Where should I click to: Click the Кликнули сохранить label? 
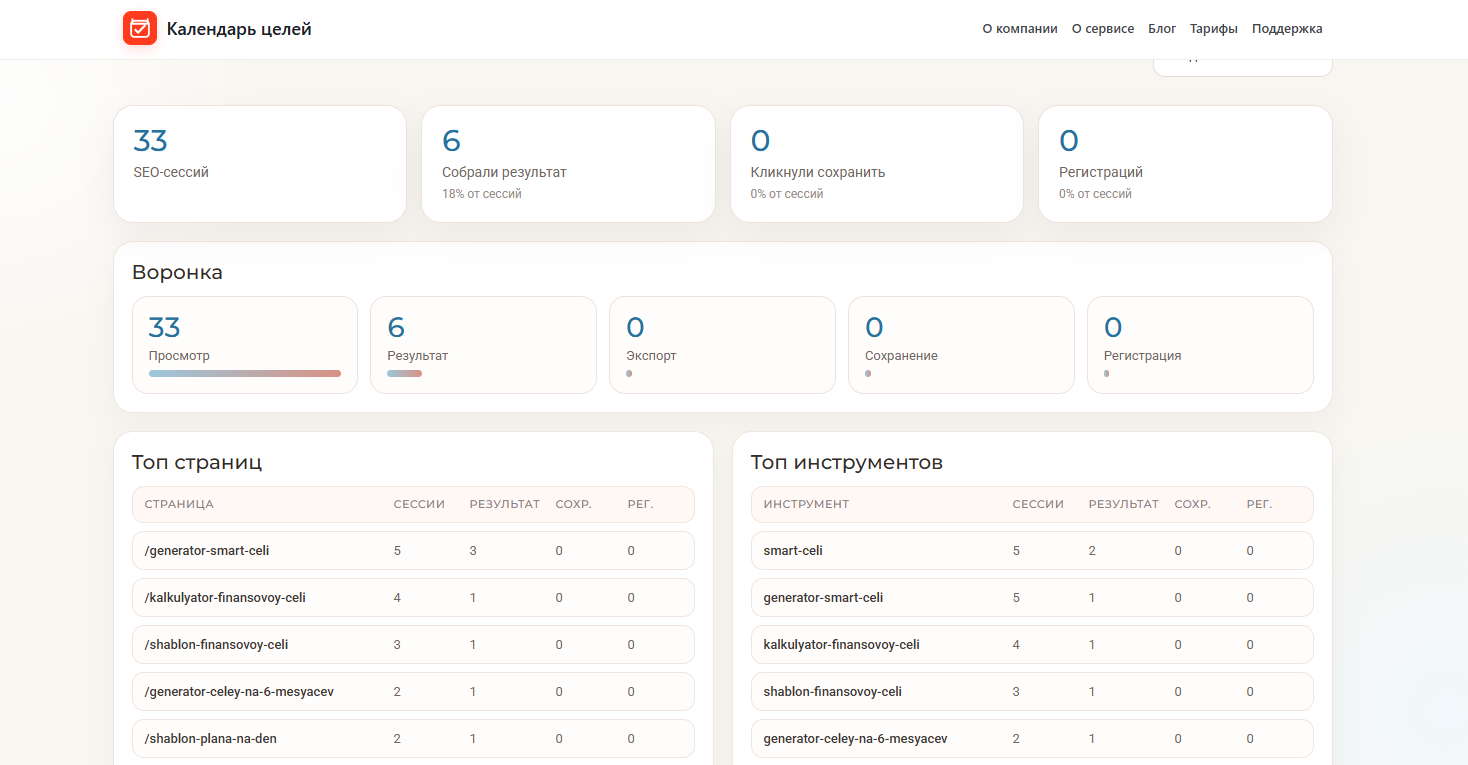tap(818, 172)
